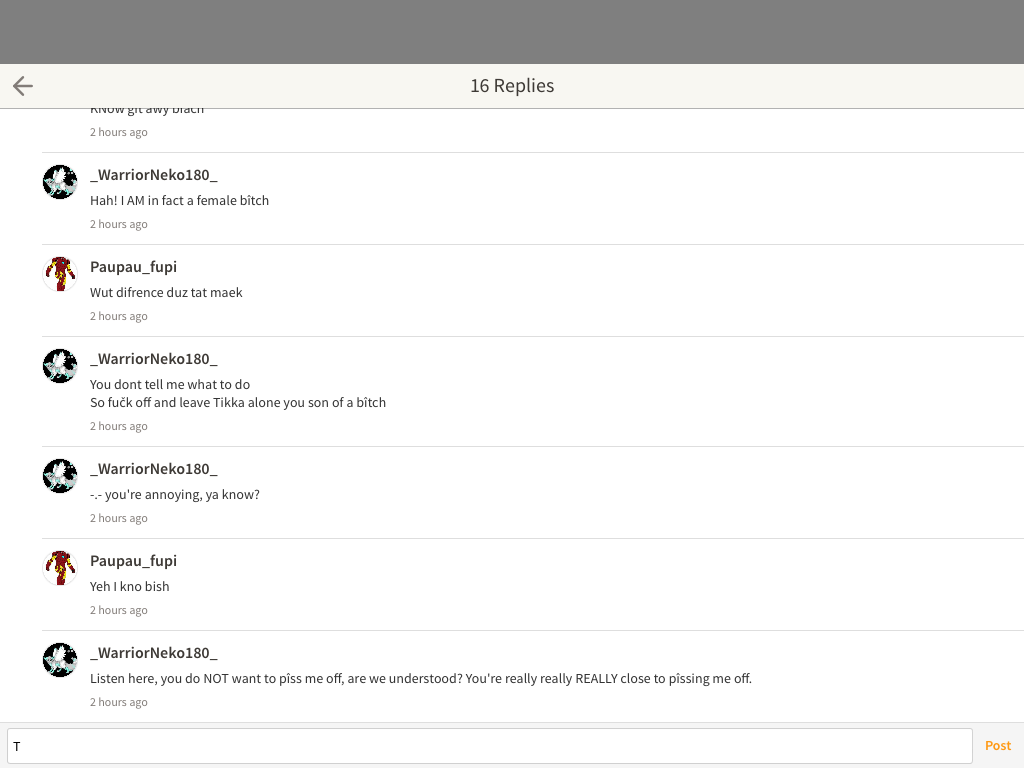Open Paupau_fupi username above "Yeh I kno bish"
1024x768 pixels.
[x=133, y=561]
